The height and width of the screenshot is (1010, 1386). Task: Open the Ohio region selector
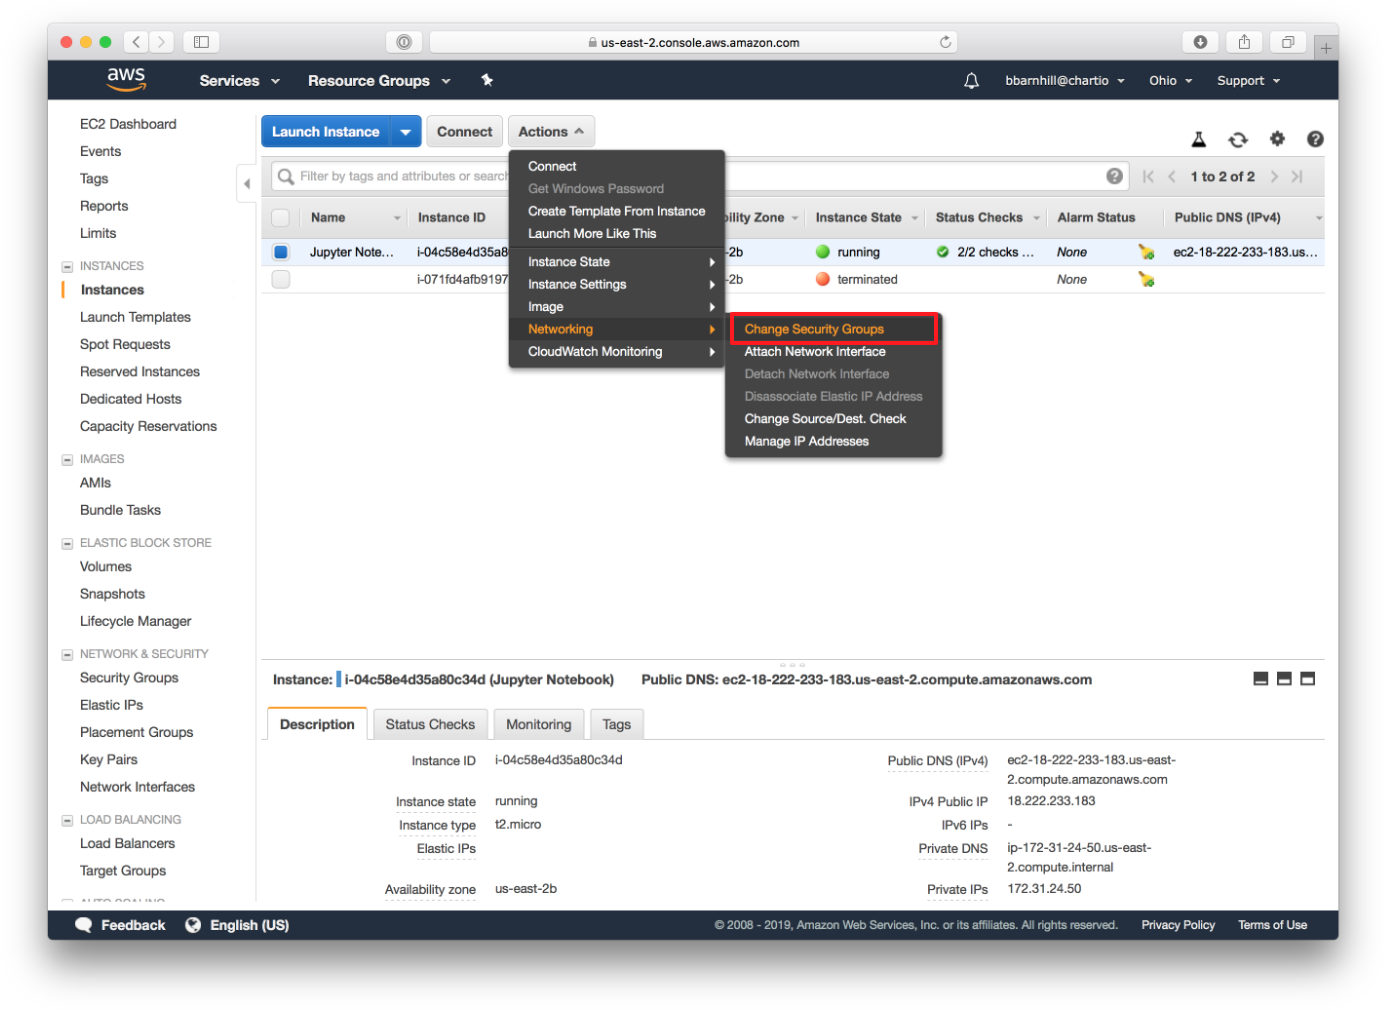1170,81
